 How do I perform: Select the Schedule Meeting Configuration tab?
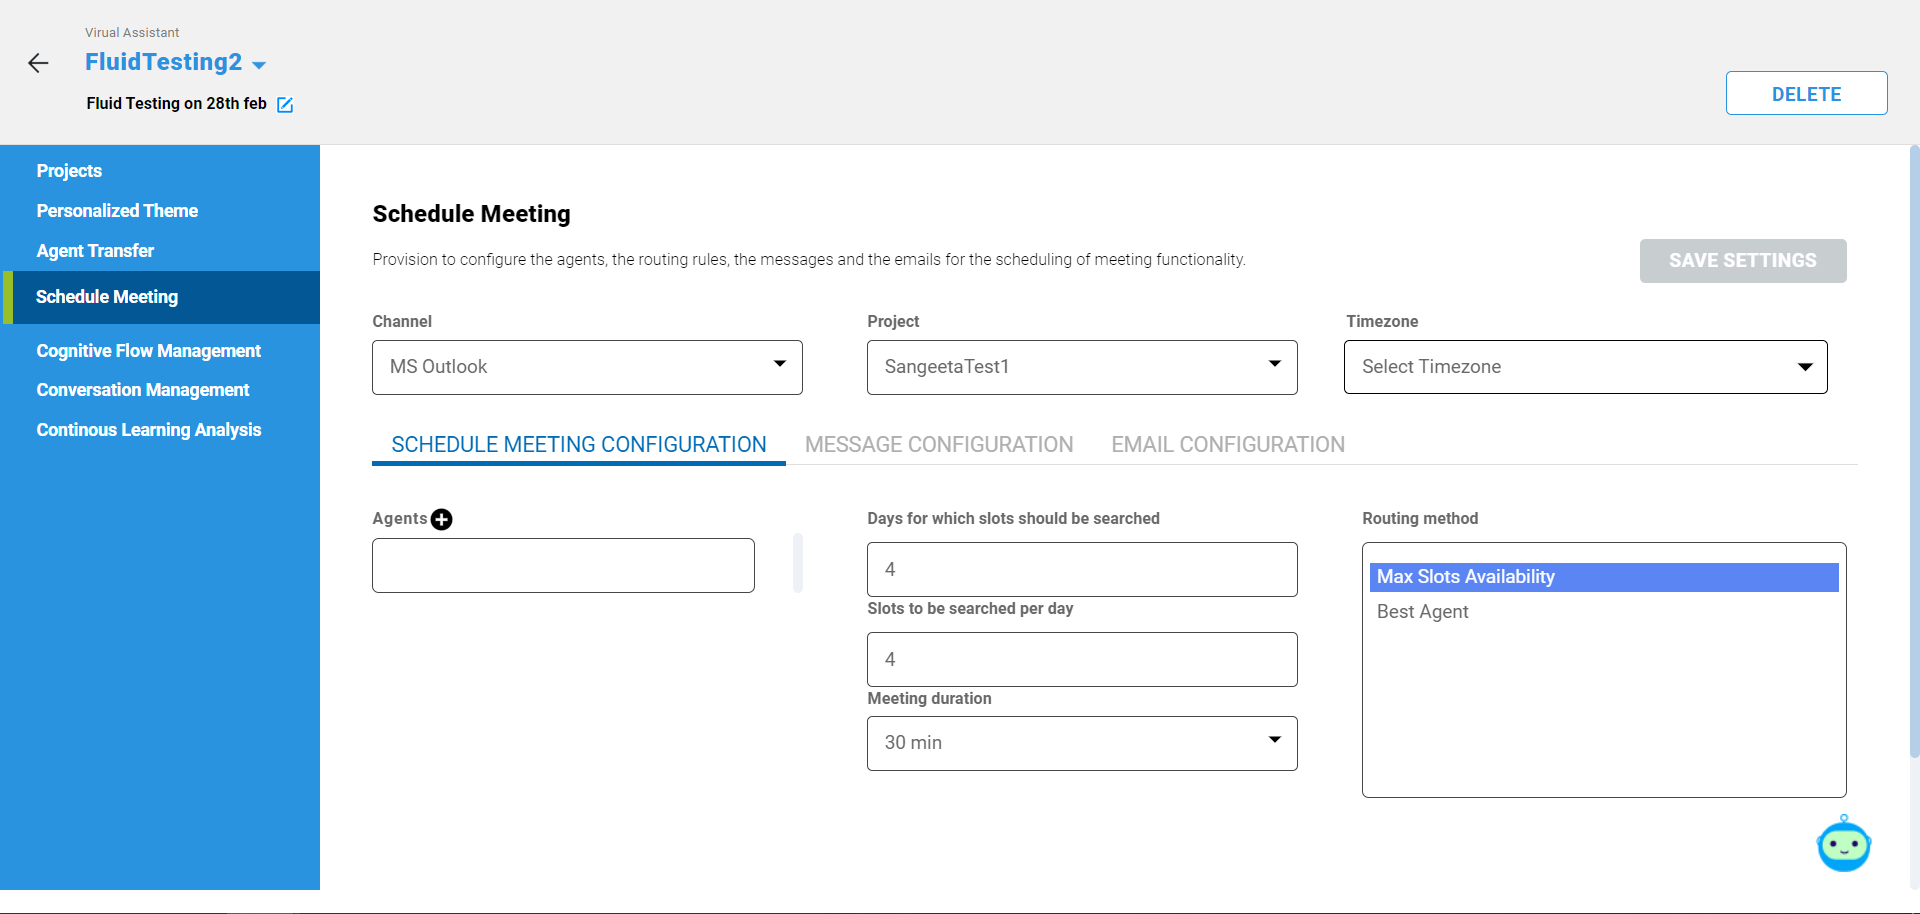(578, 445)
